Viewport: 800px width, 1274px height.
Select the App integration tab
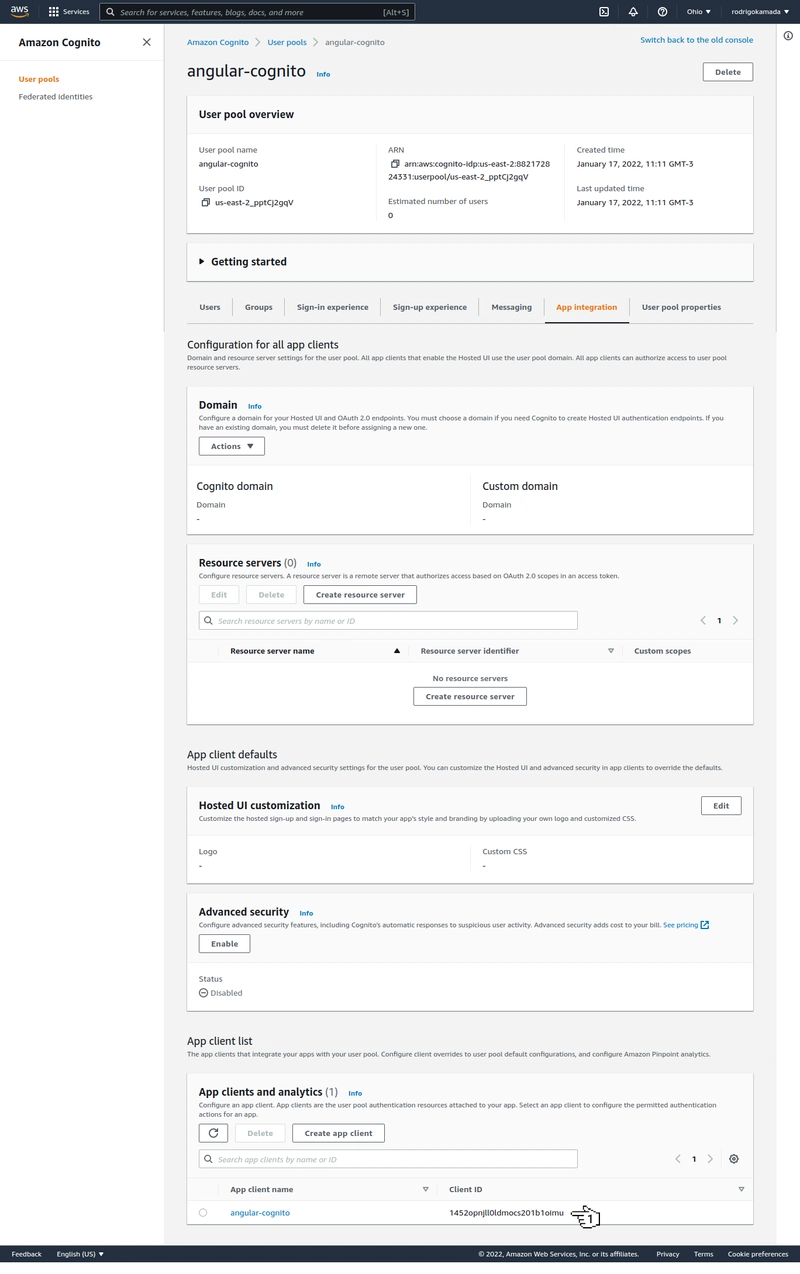coord(586,307)
